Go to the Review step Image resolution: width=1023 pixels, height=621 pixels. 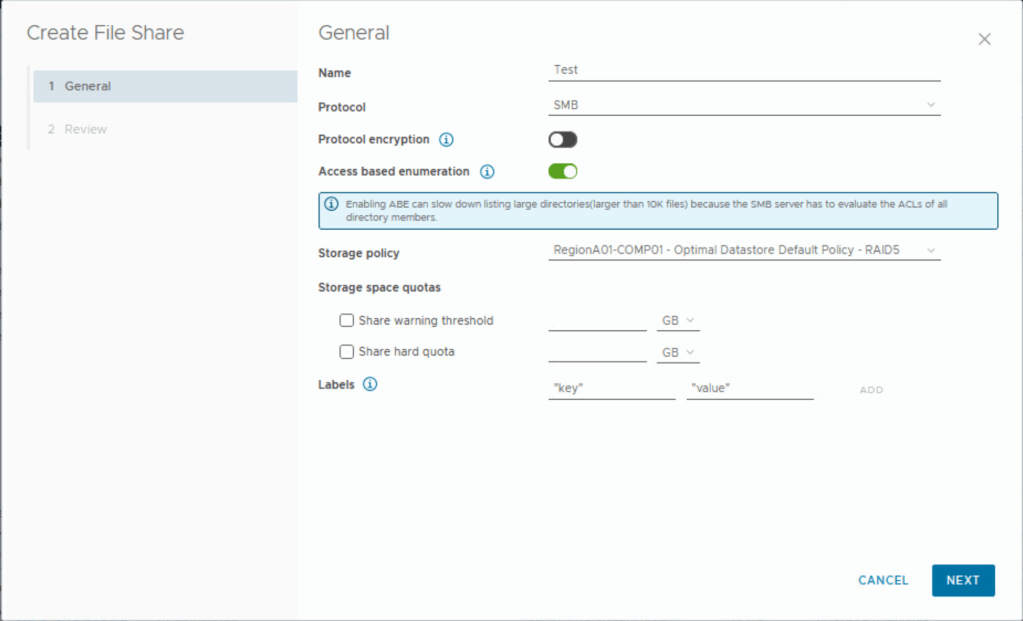85,129
